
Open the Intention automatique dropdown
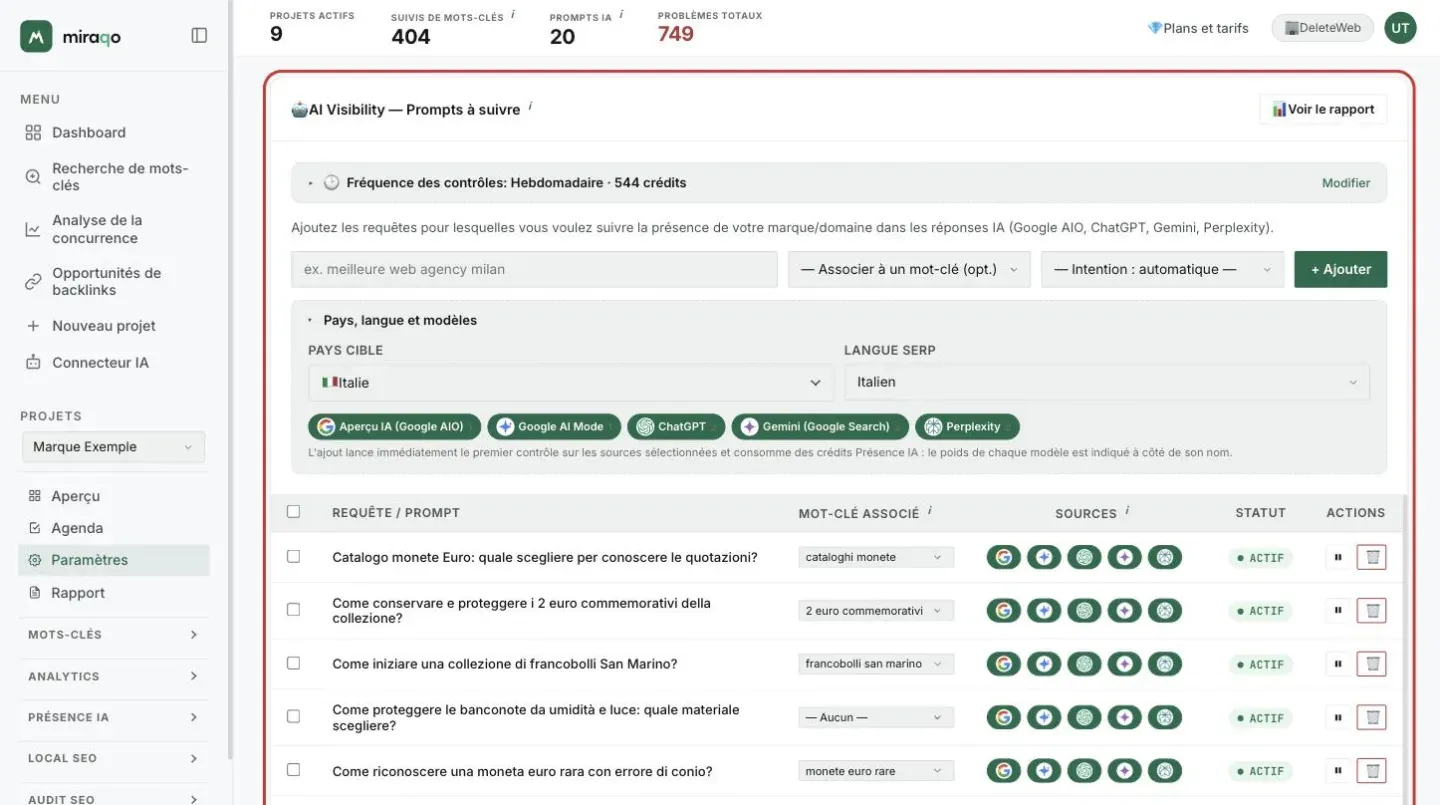point(1162,269)
